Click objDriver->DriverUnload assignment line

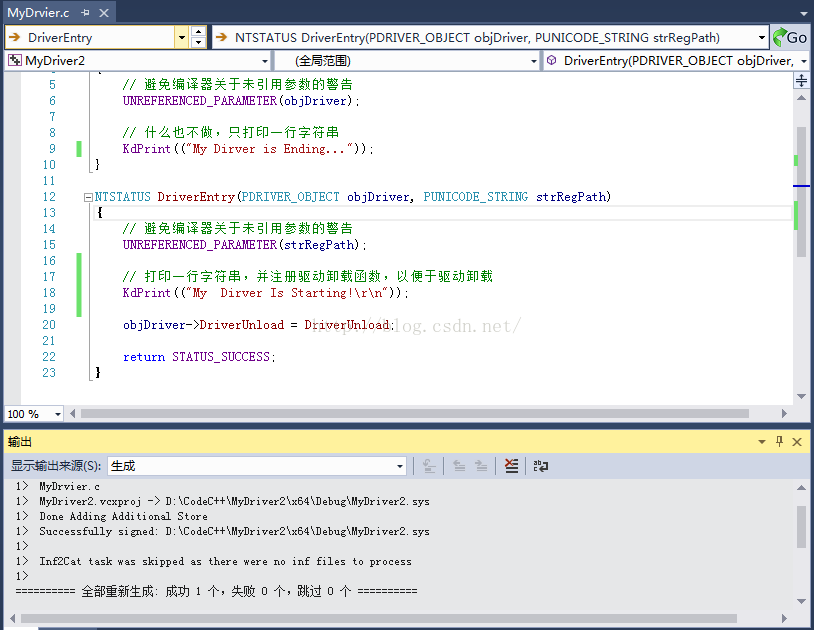click(x=259, y=325)
